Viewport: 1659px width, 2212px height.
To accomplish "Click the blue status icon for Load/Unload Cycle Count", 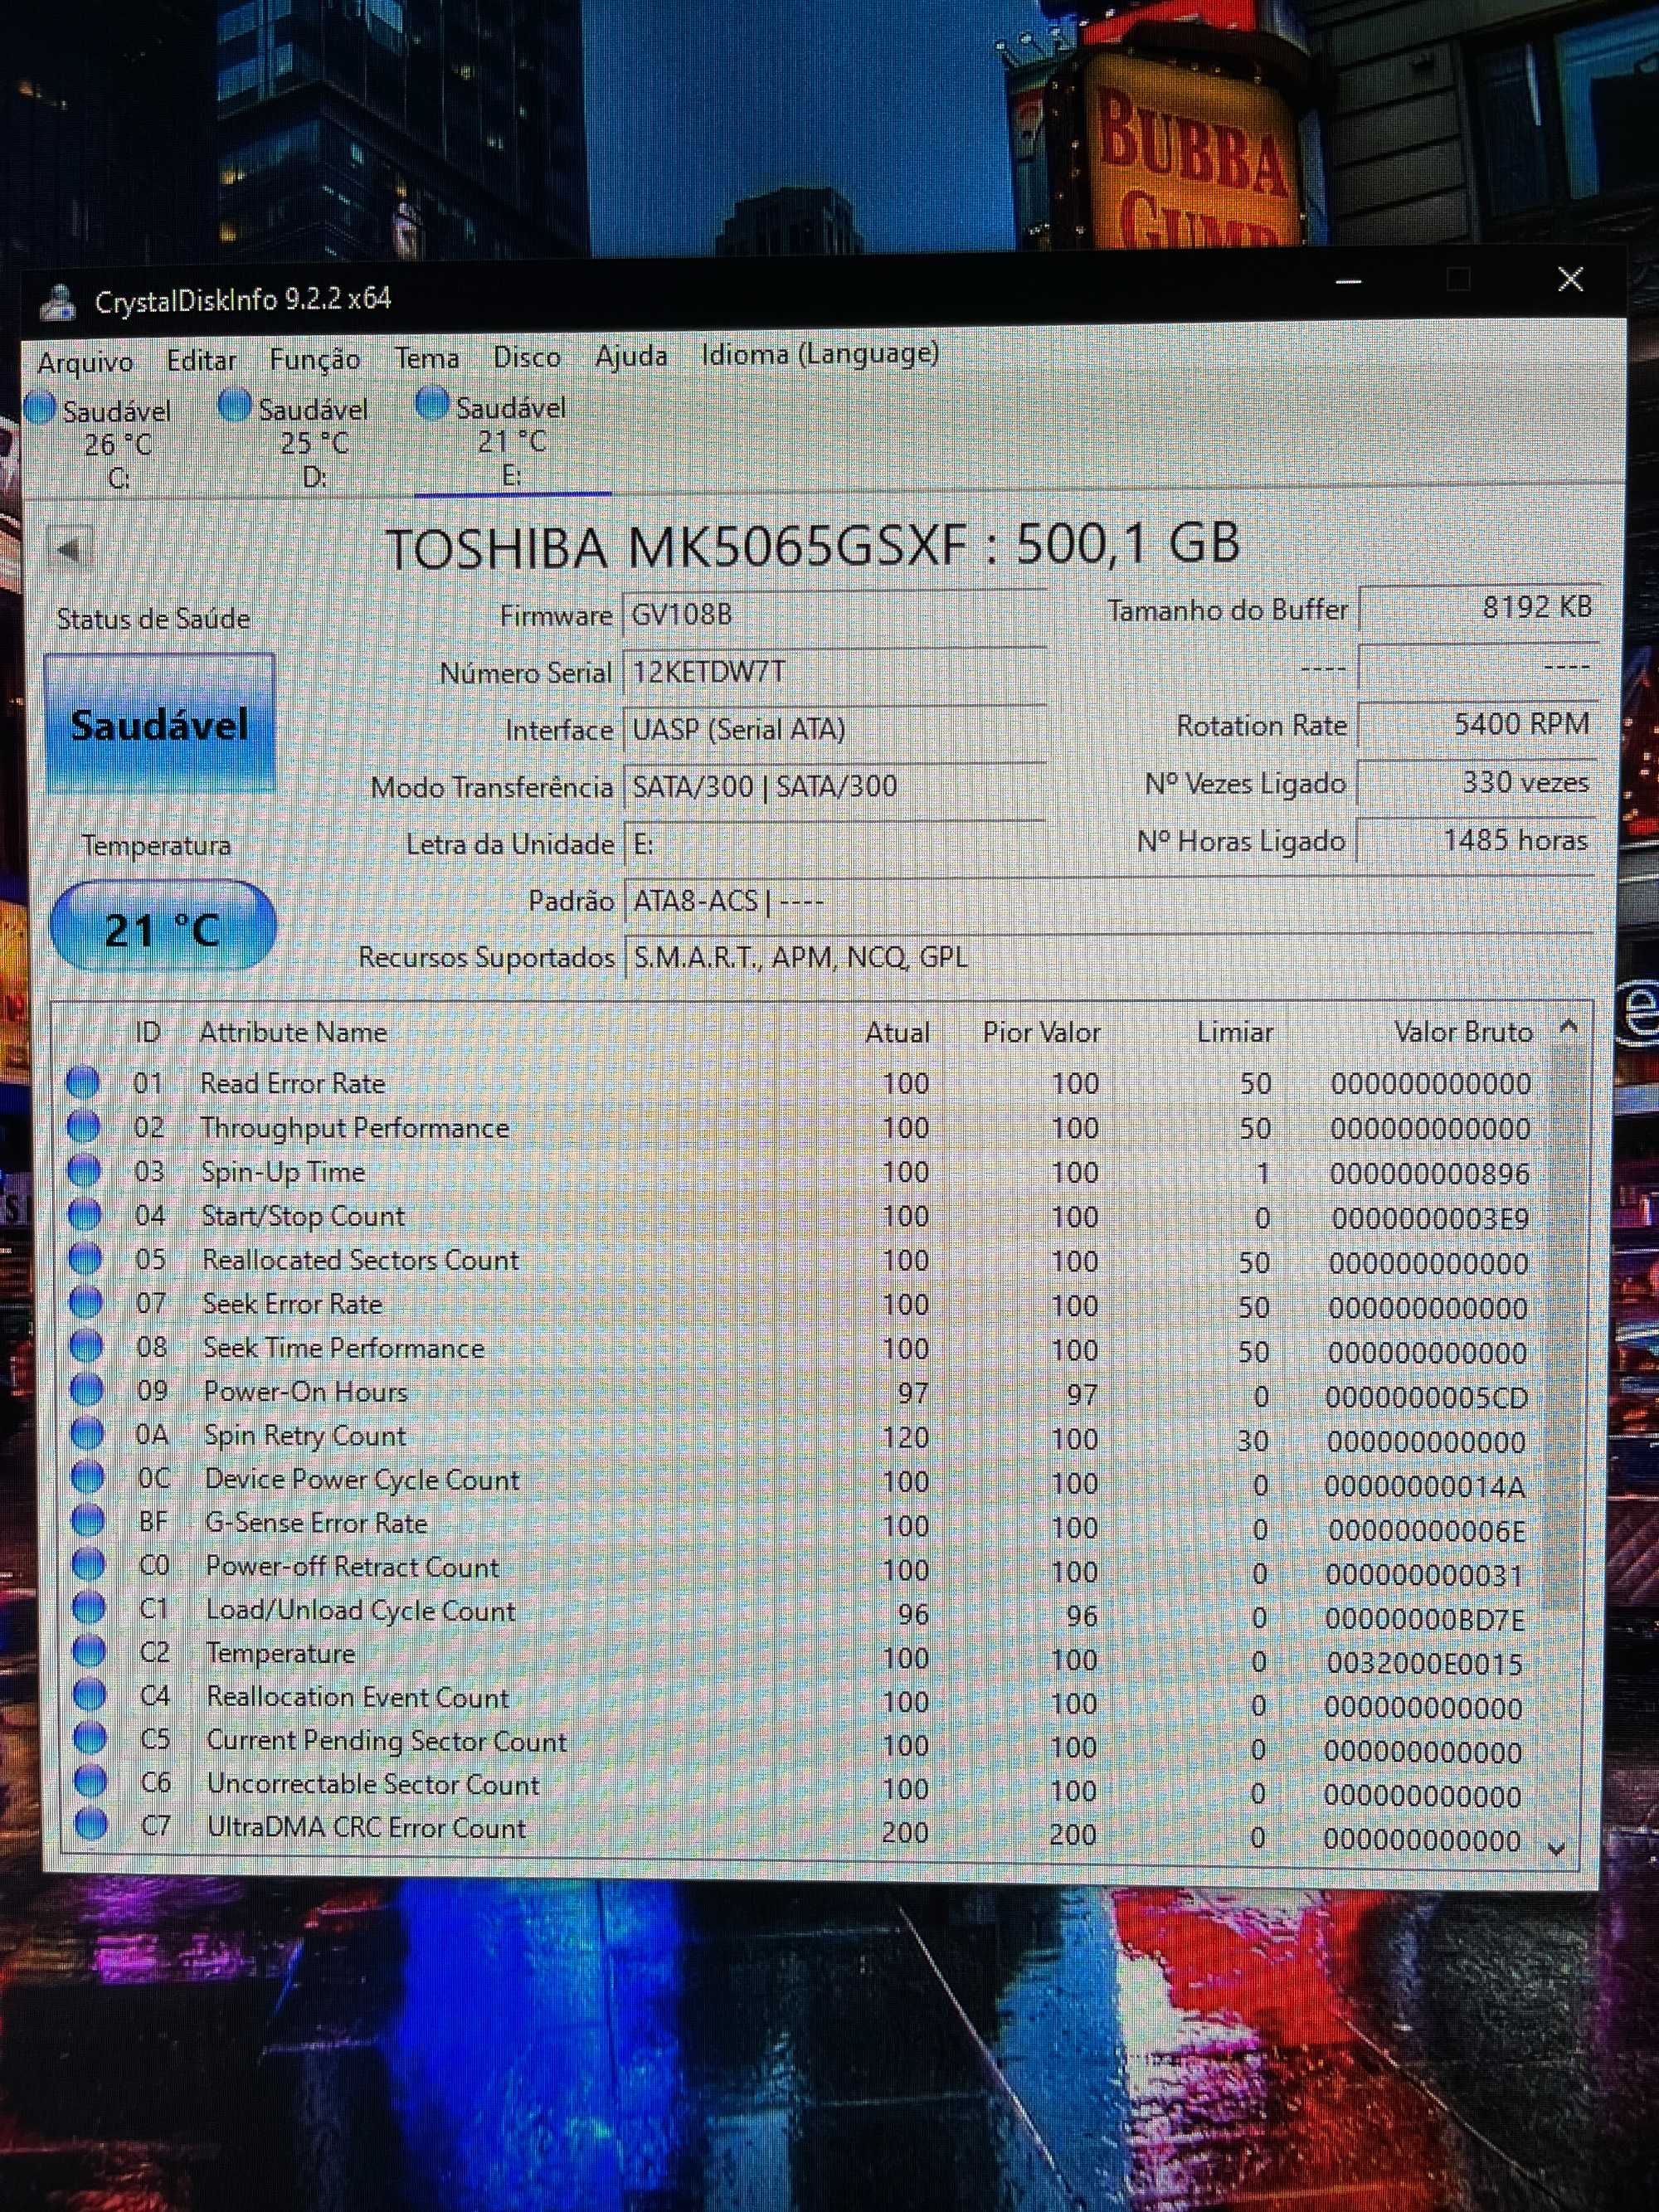I will [x=89, y=1608].
